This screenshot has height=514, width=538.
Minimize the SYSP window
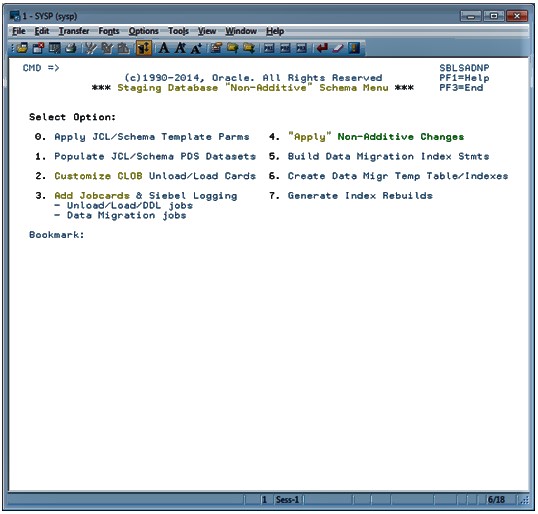pos(471,16)
